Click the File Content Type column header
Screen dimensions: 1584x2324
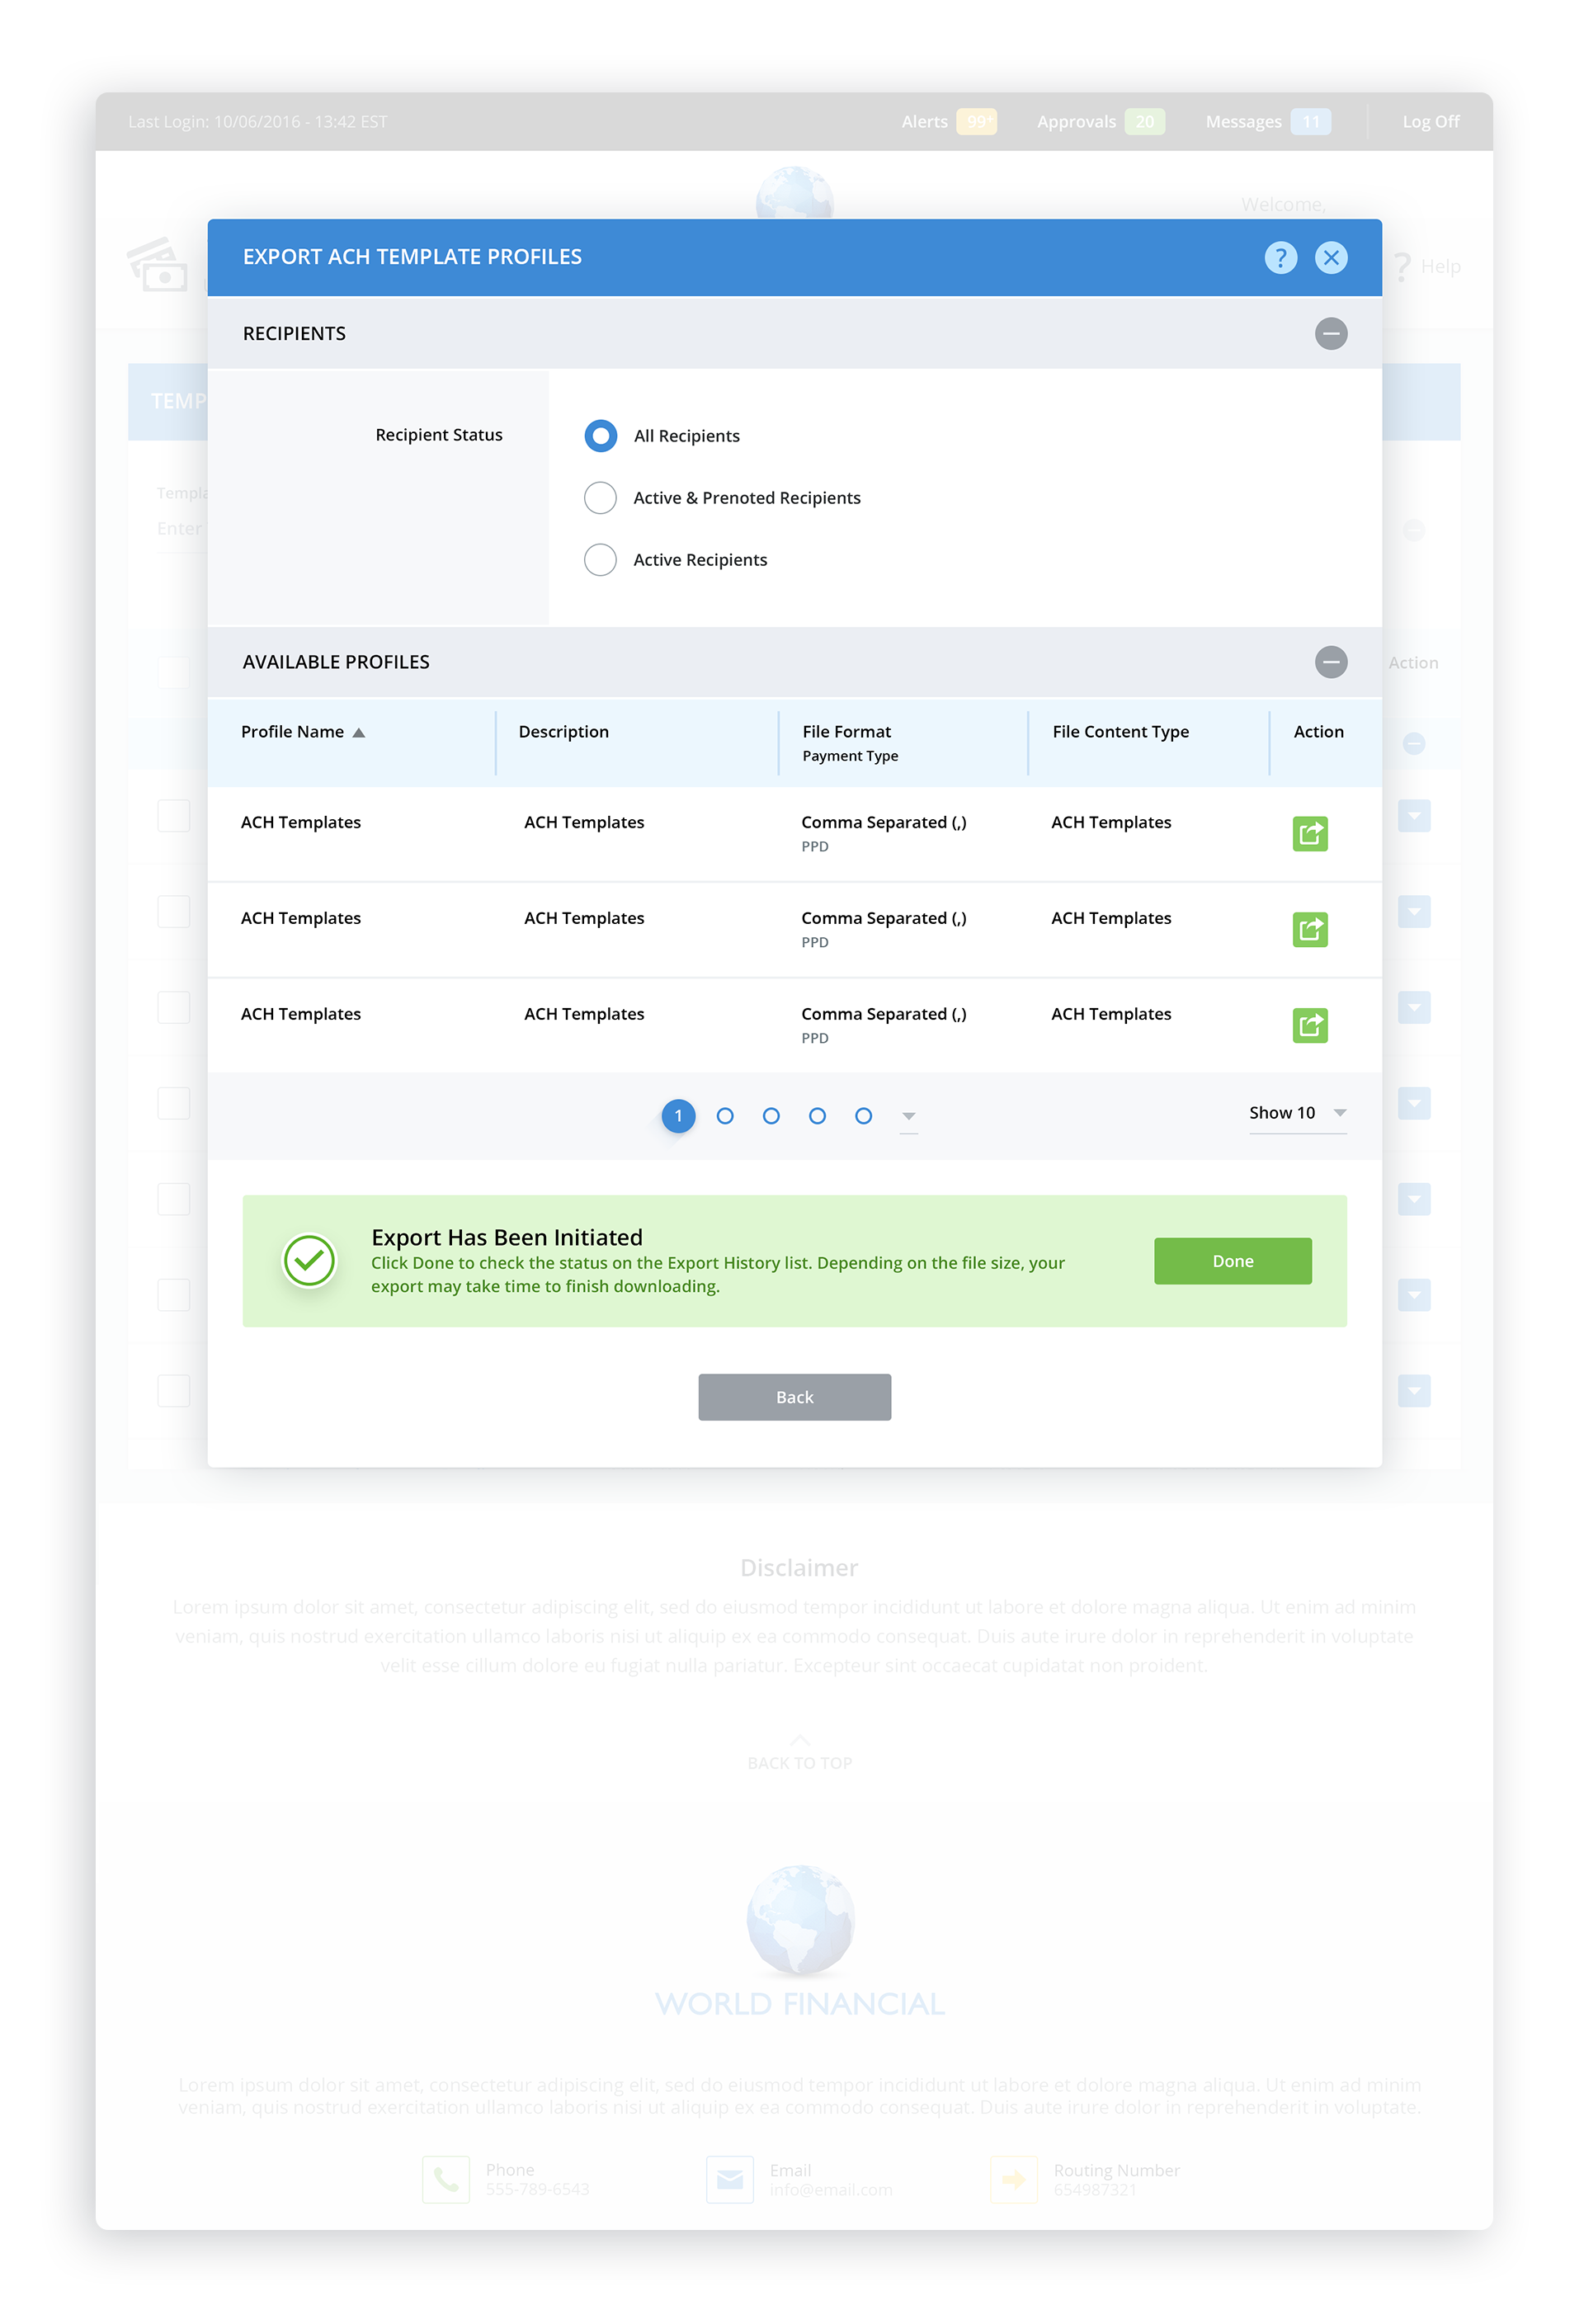click(x=1120, y=731)
